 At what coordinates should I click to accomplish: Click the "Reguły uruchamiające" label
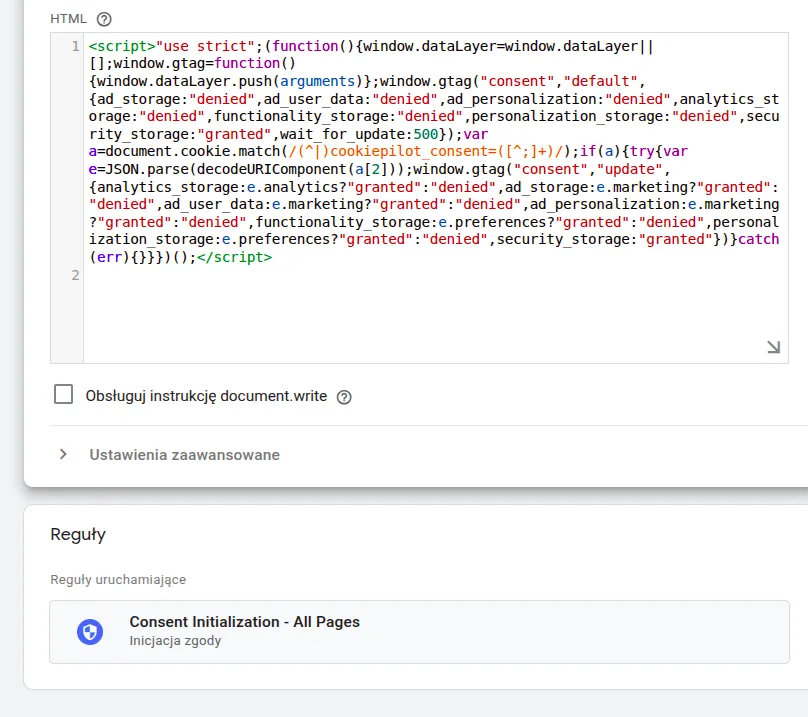point(118,579)
